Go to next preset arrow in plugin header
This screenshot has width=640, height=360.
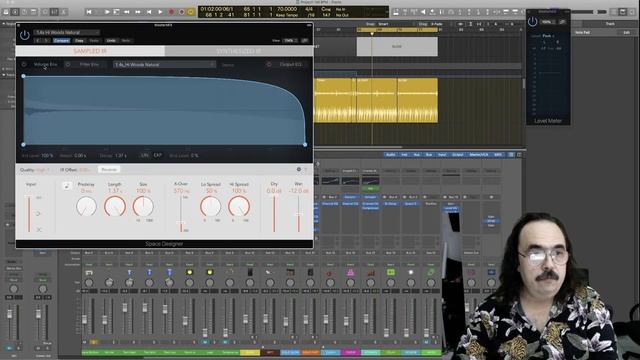click(x=46, y=40)
